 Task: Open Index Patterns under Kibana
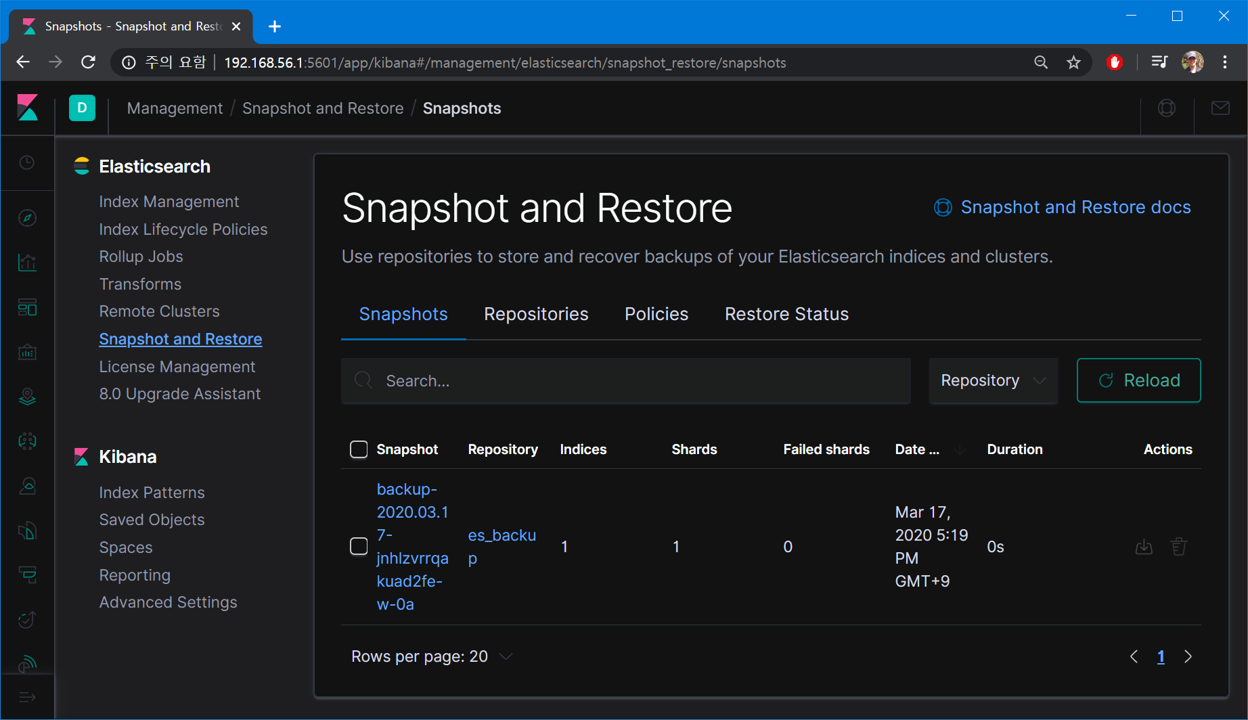pos(152,492)
